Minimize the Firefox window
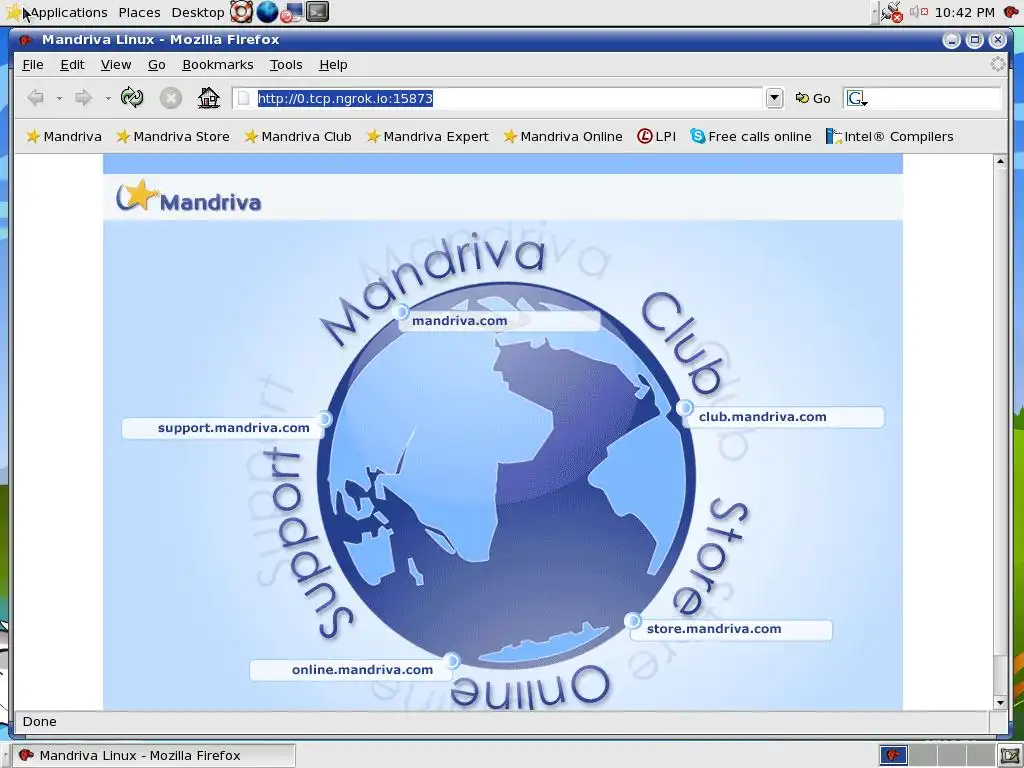 coord(952,40)
